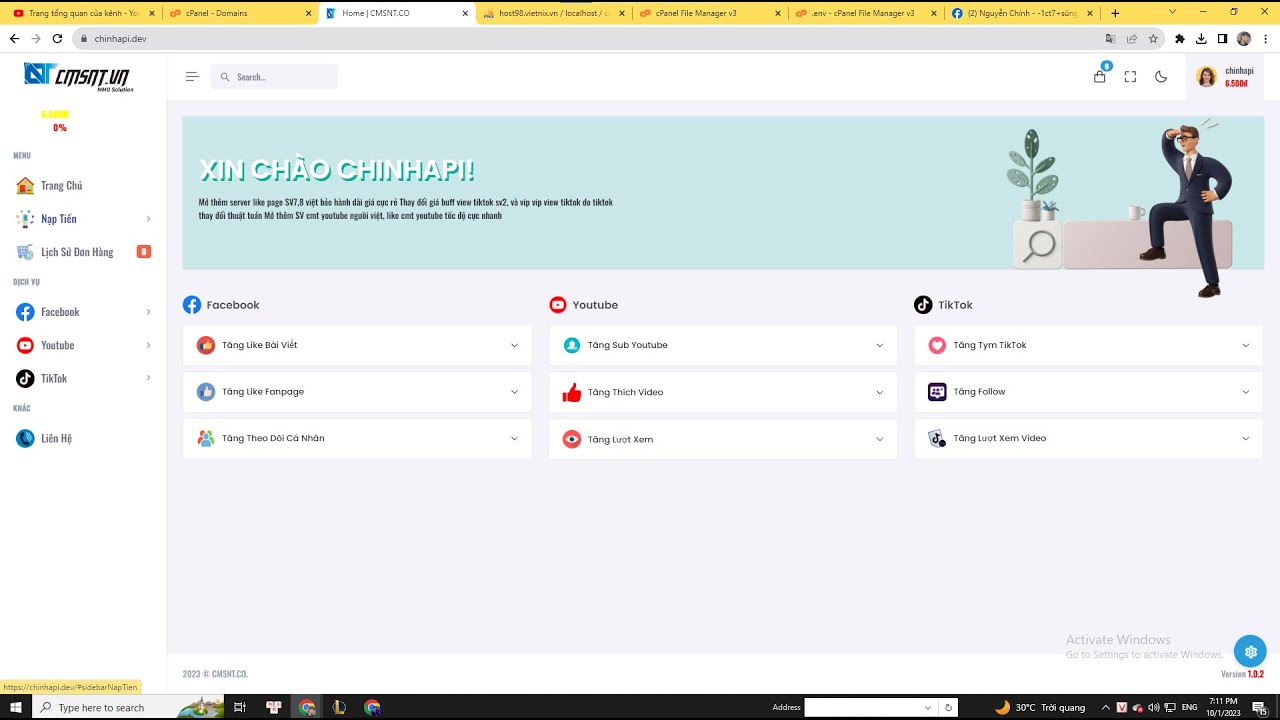The height and width of the screenshot is (720, 1280).
Task: Click the Tăng Sub Youtube icon
Action: click(572, 345)
